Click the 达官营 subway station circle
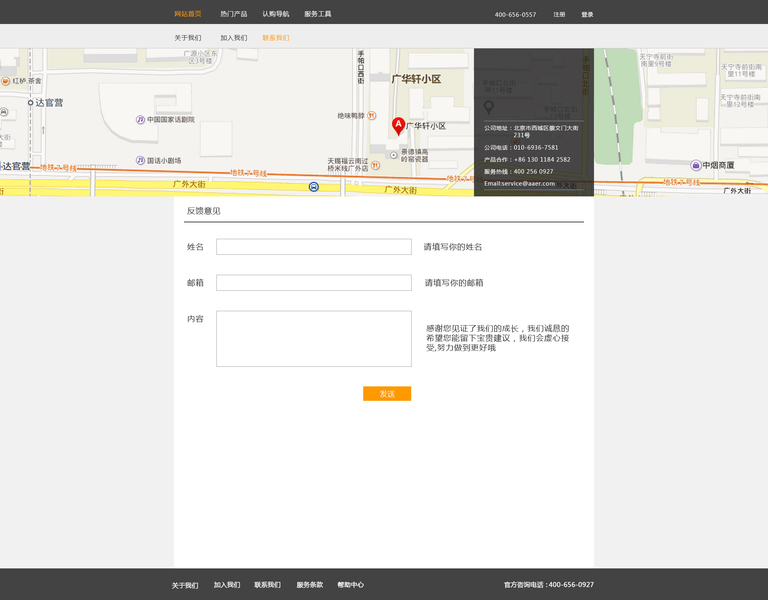The width and height of the screenshot is (768, 600). (x=30, y=102)
